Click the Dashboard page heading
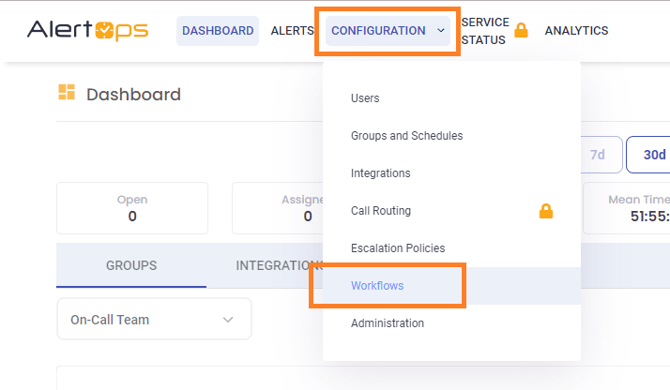670x390 pixels. pos(133,94)
